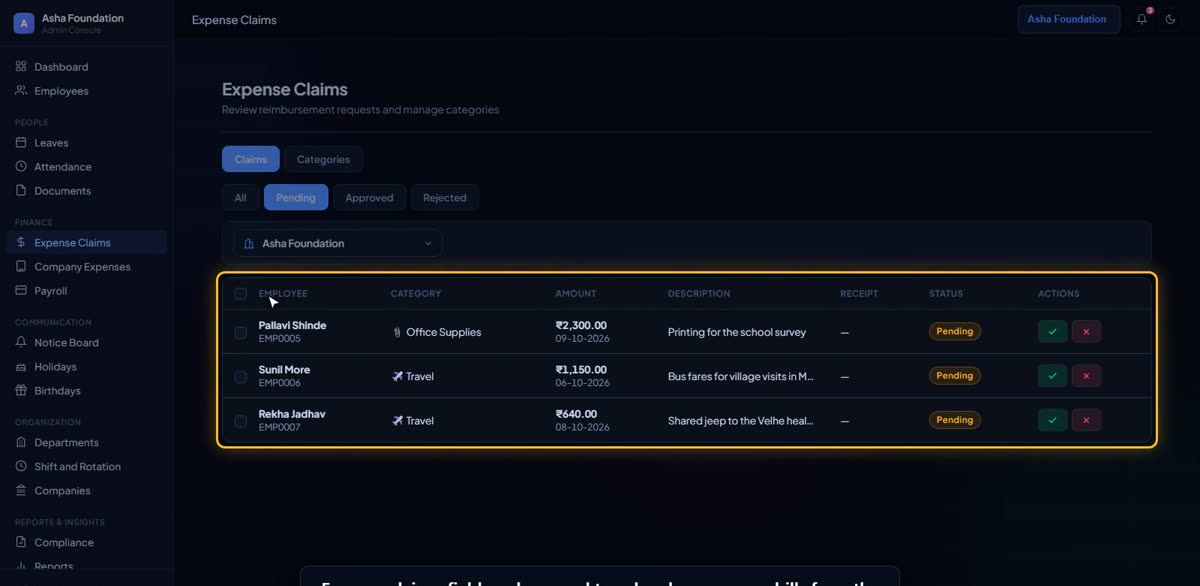Check Sunil More's row checkbox

240,377
